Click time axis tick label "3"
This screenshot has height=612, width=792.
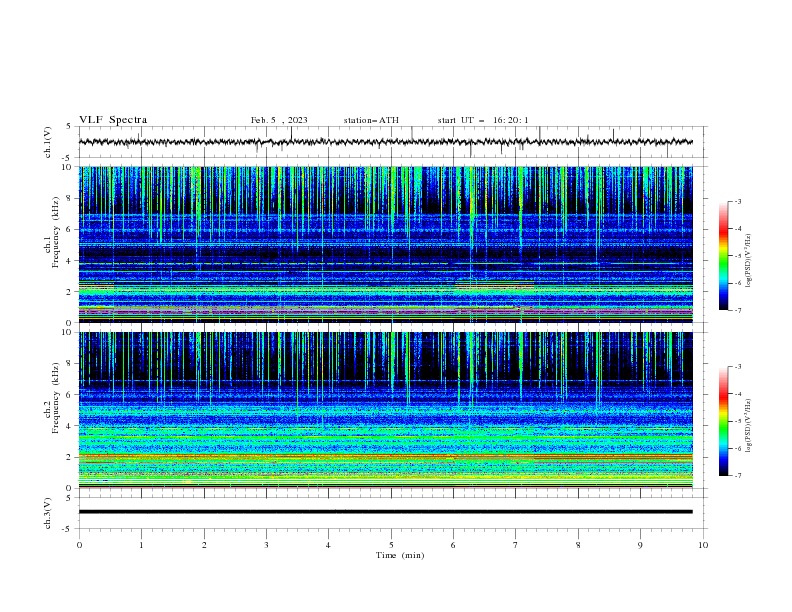coord(266,545)
